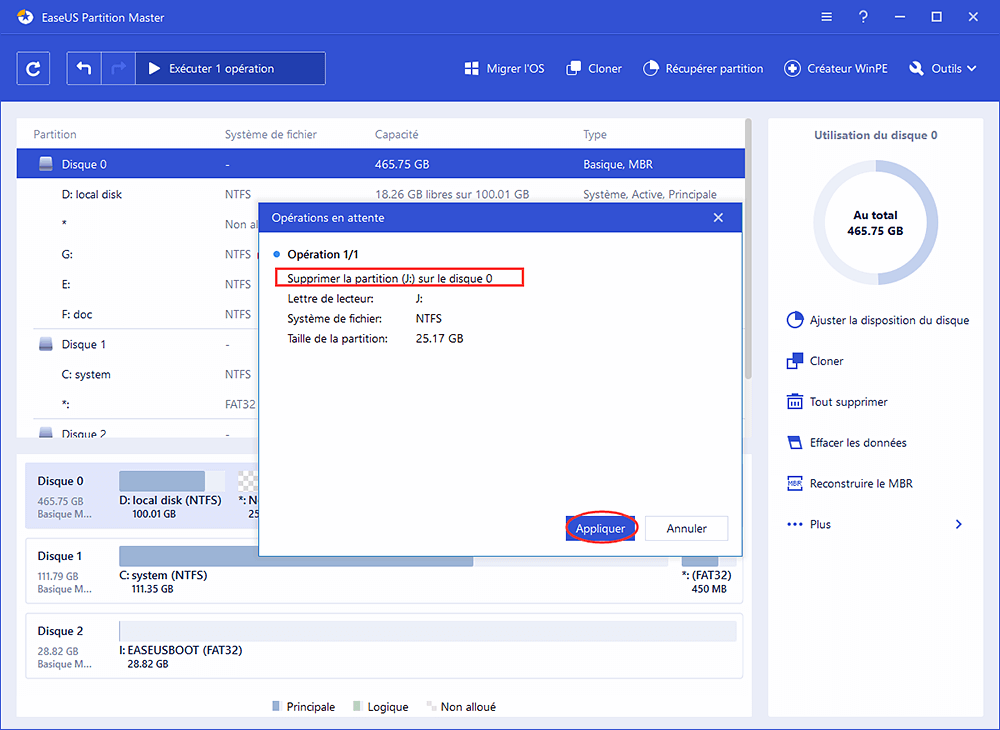Select the F: doc partition row
This screenshot has width=1000, height=730.
(137, 314)
